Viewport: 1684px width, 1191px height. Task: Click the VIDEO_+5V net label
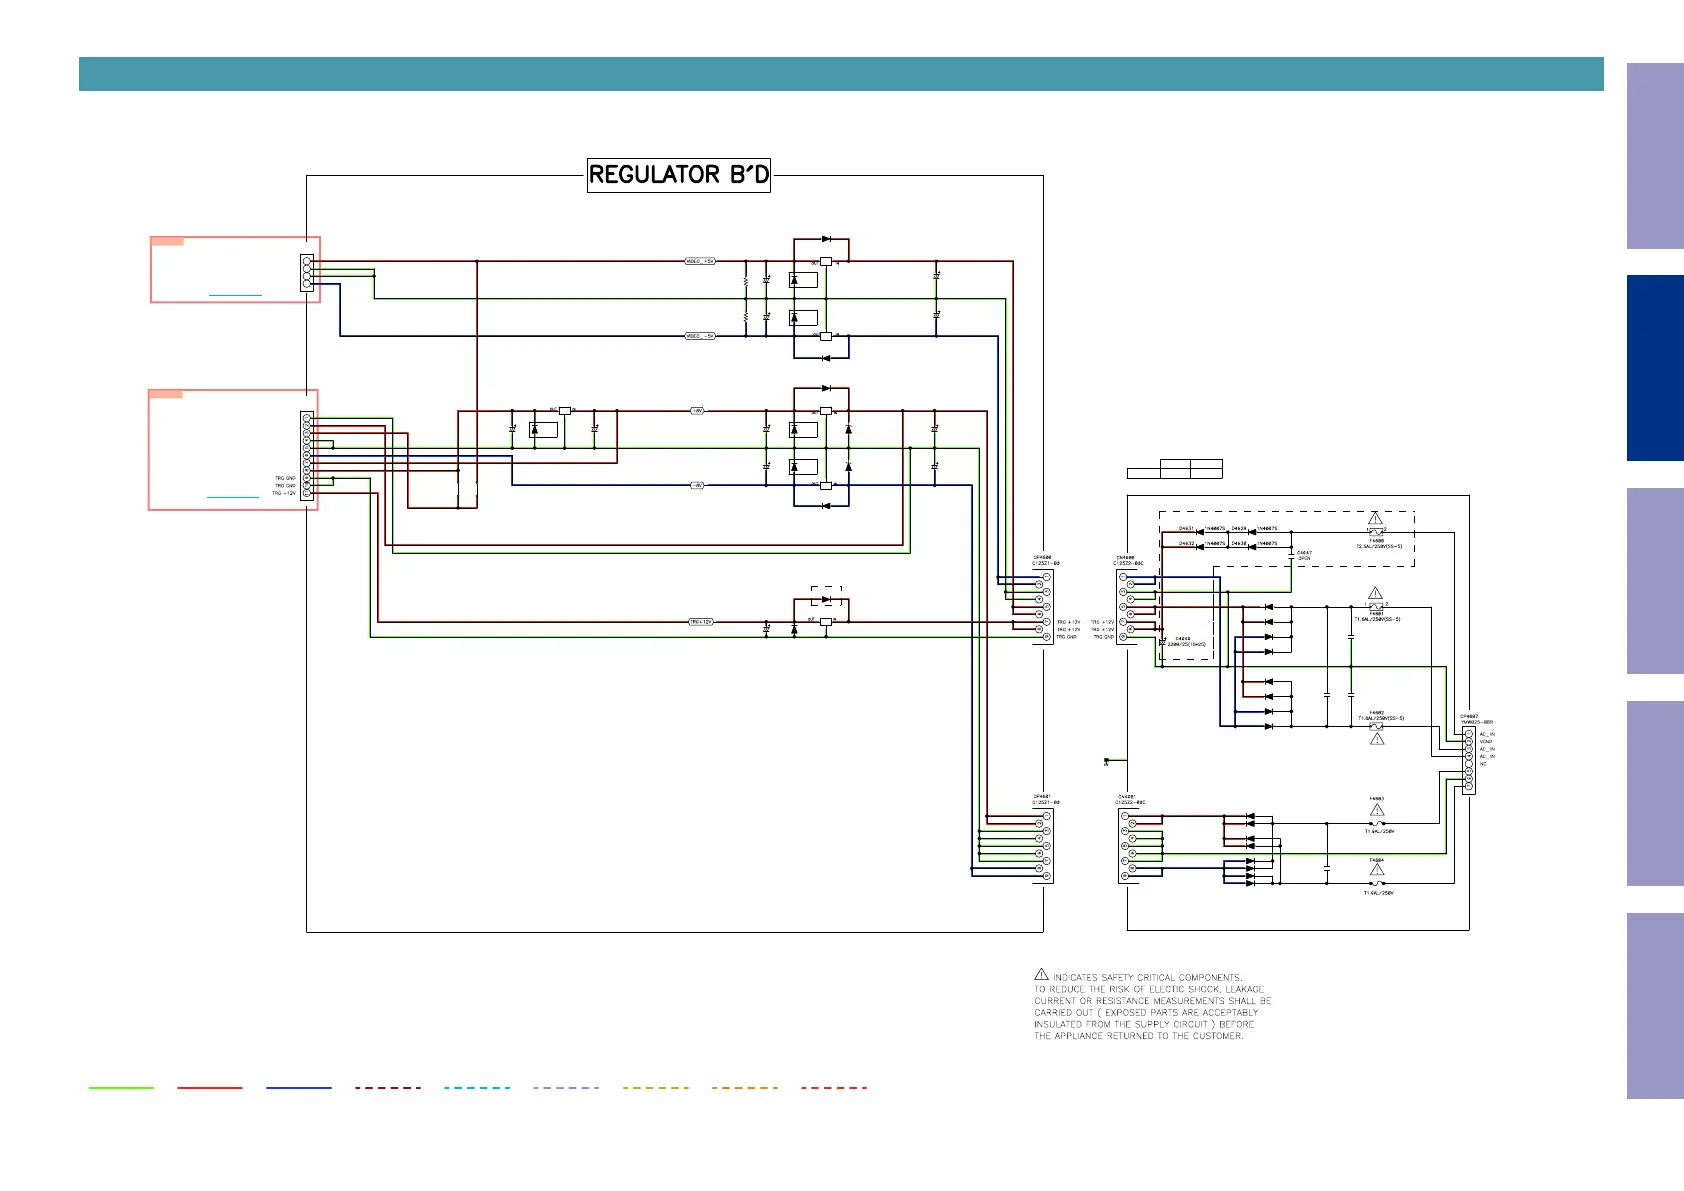(x=700, y=261)
